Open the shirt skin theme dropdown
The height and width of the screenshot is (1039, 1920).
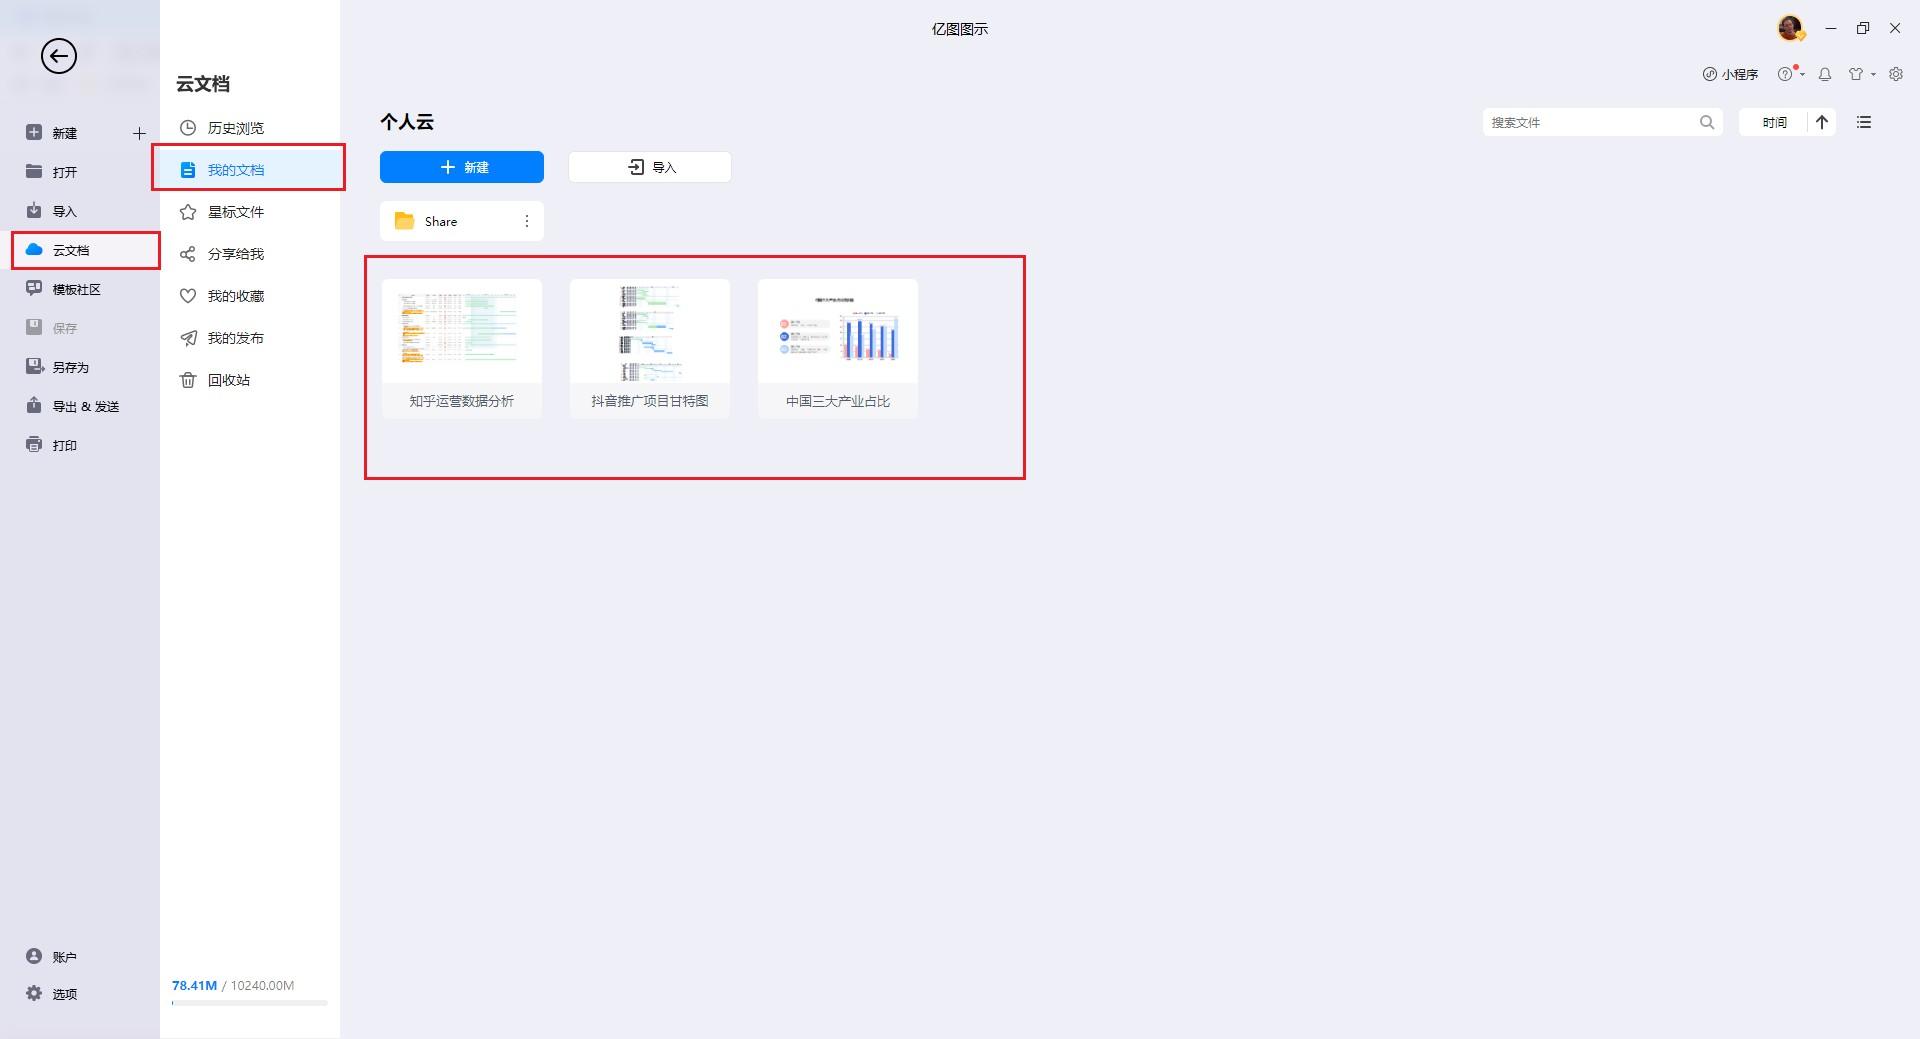1861,74
